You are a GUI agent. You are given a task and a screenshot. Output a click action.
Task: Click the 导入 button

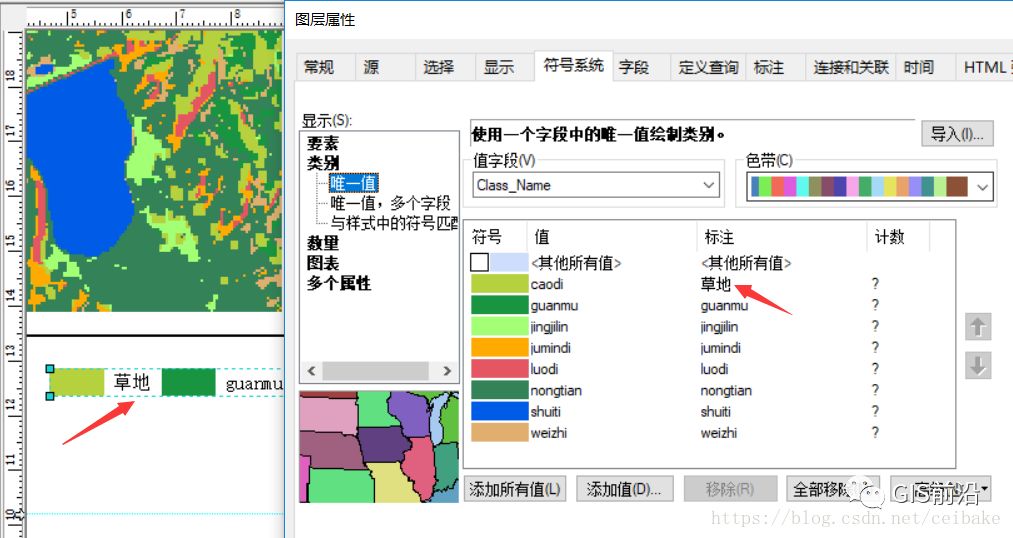pos(957,134)
